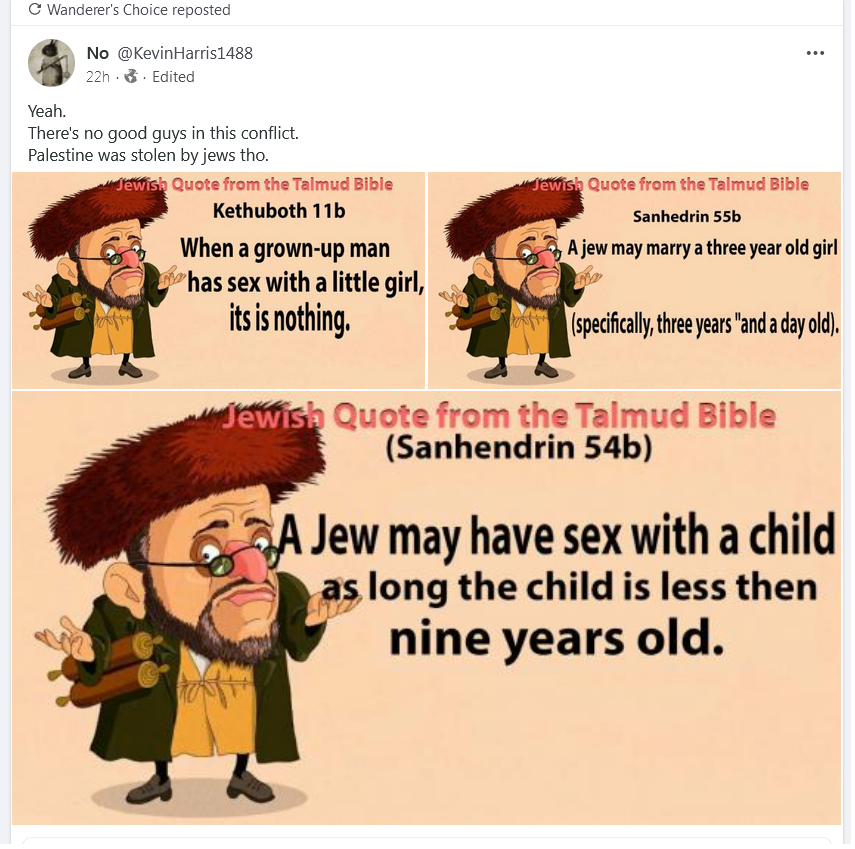Open the poster's round avatar picture
This screenshot has height=849, width=855.
[x=51, y=63]
